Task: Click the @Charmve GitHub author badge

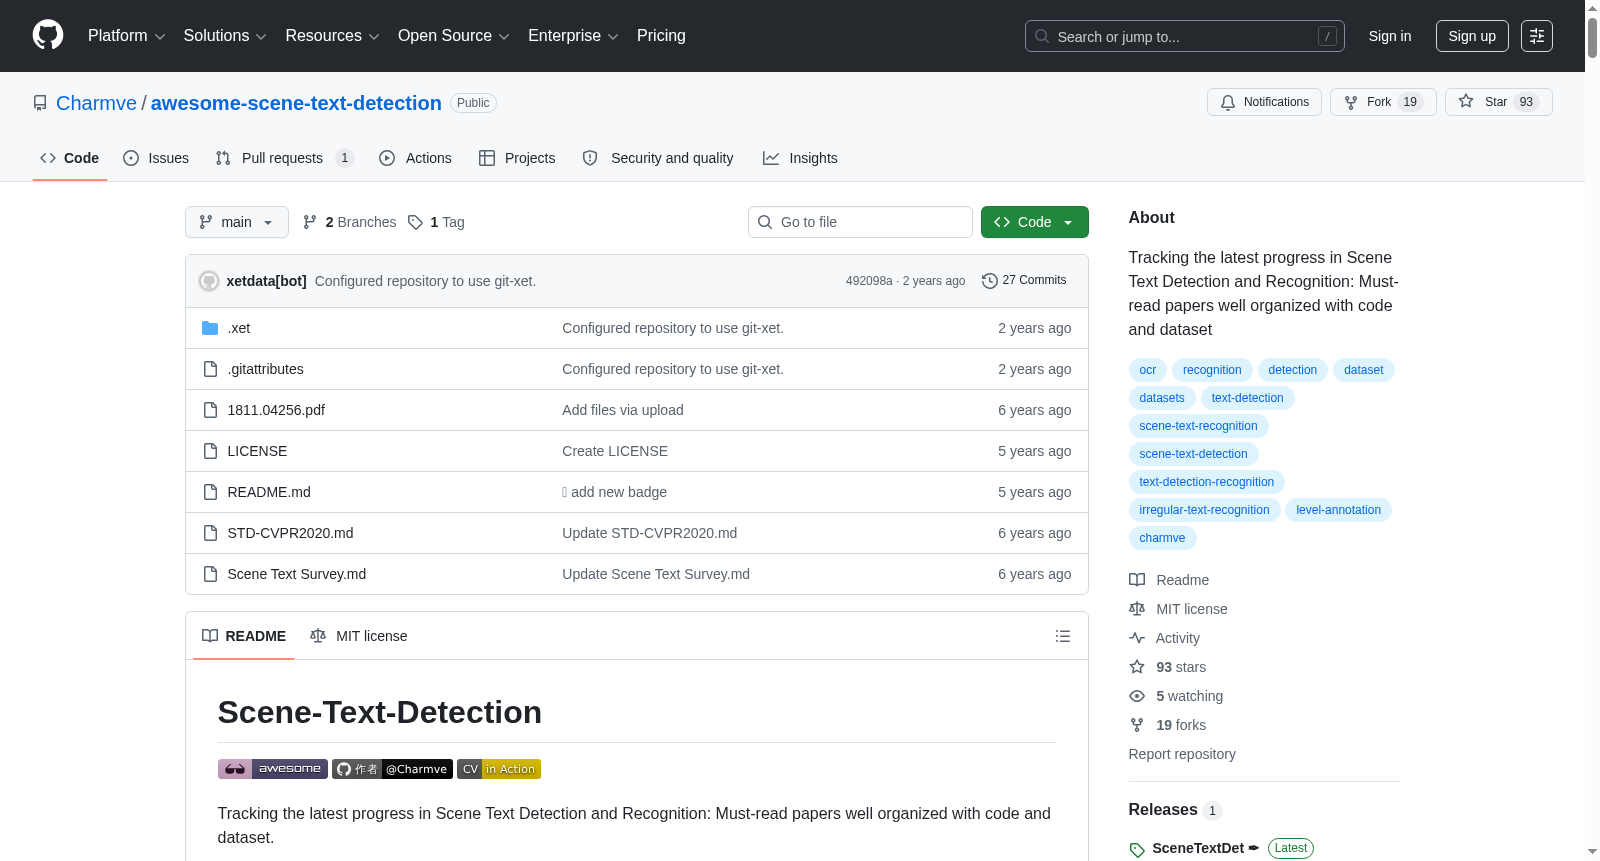Action: click(392, 769)
